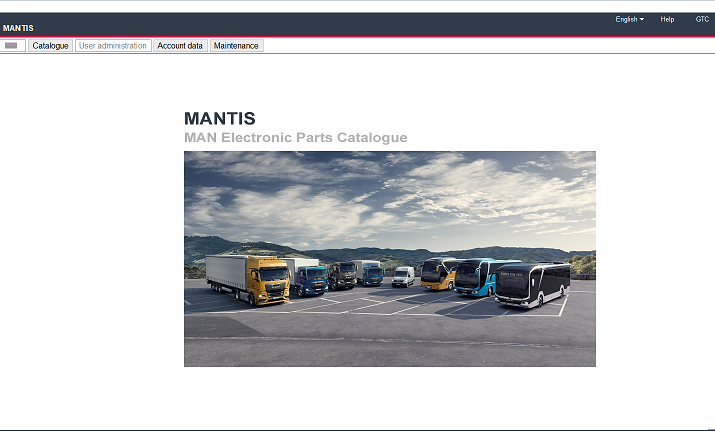Open the GTC link
The image size is (715, 431).
[702, 19]
